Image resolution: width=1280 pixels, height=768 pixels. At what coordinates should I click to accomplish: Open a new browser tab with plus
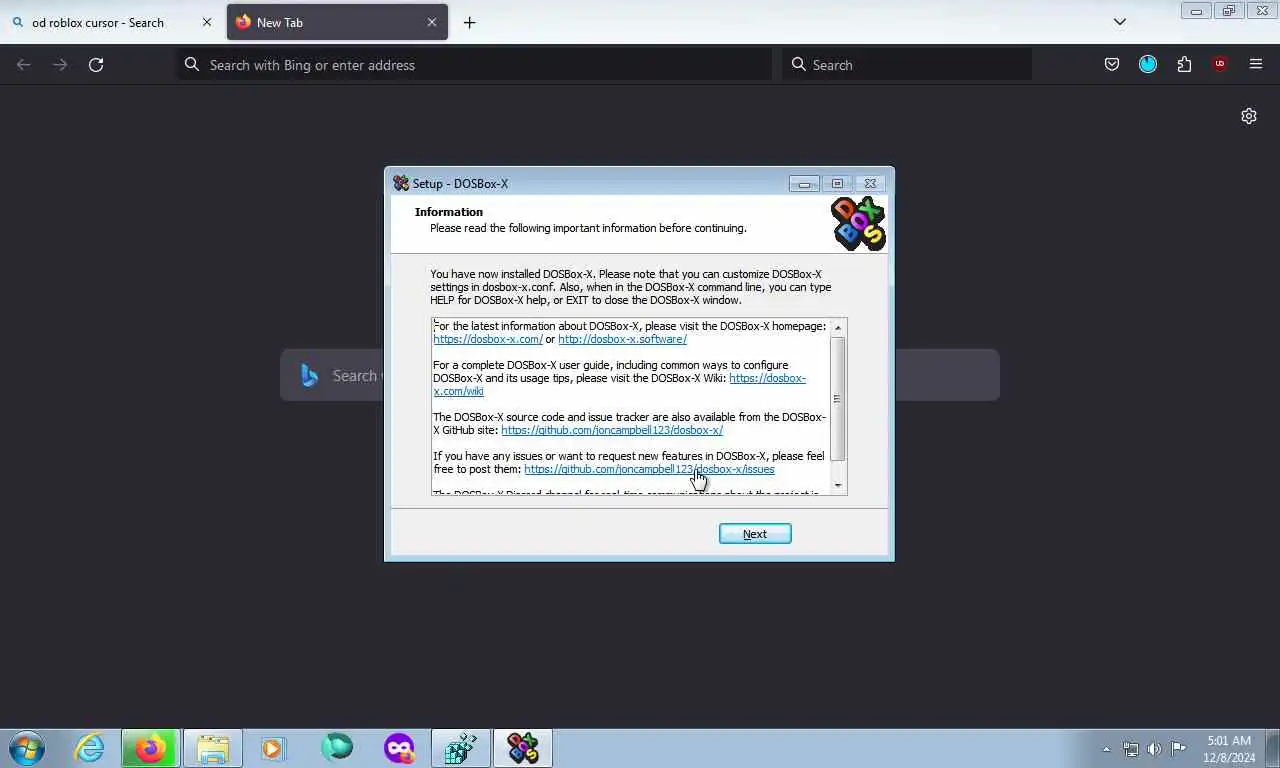[x=469, y=22]
